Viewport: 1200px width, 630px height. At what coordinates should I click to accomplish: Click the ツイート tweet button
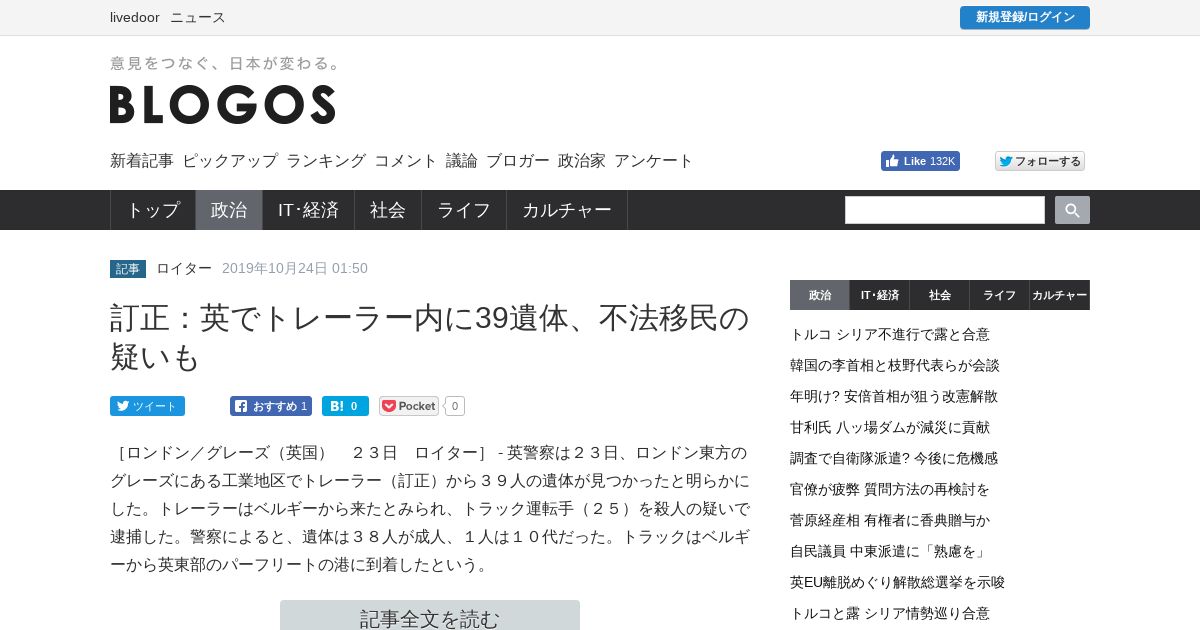click(x=147, y=406)
